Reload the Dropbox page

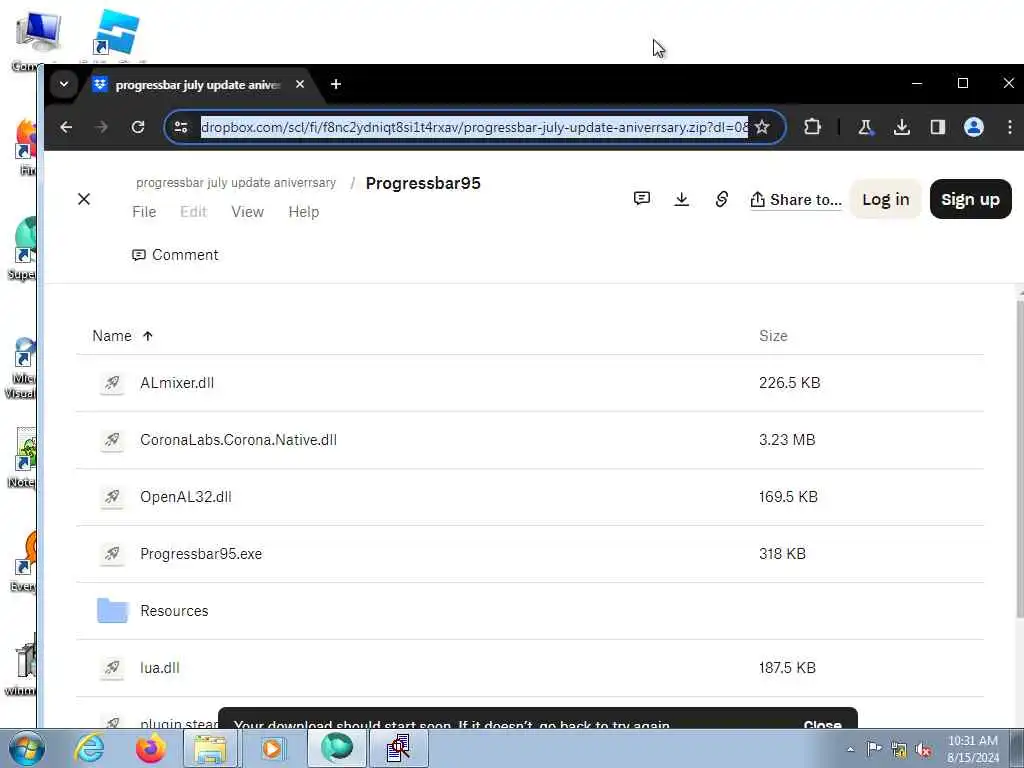tap(138, 127)
